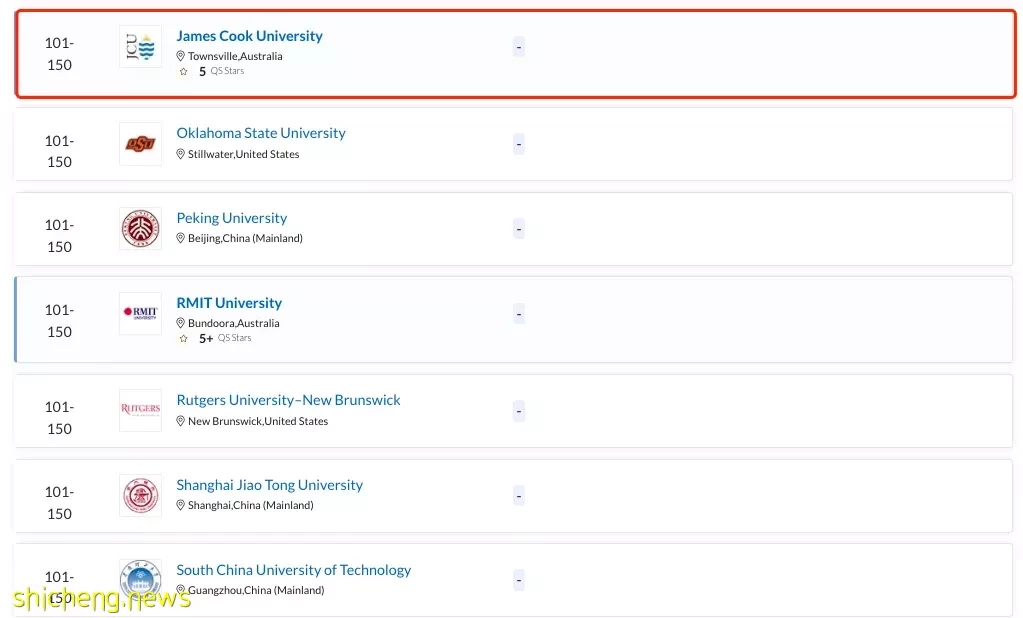The image size is (1023, 618).
Task: Click the QS Stars star icon for James Cook University
Action: click(183, 72)
